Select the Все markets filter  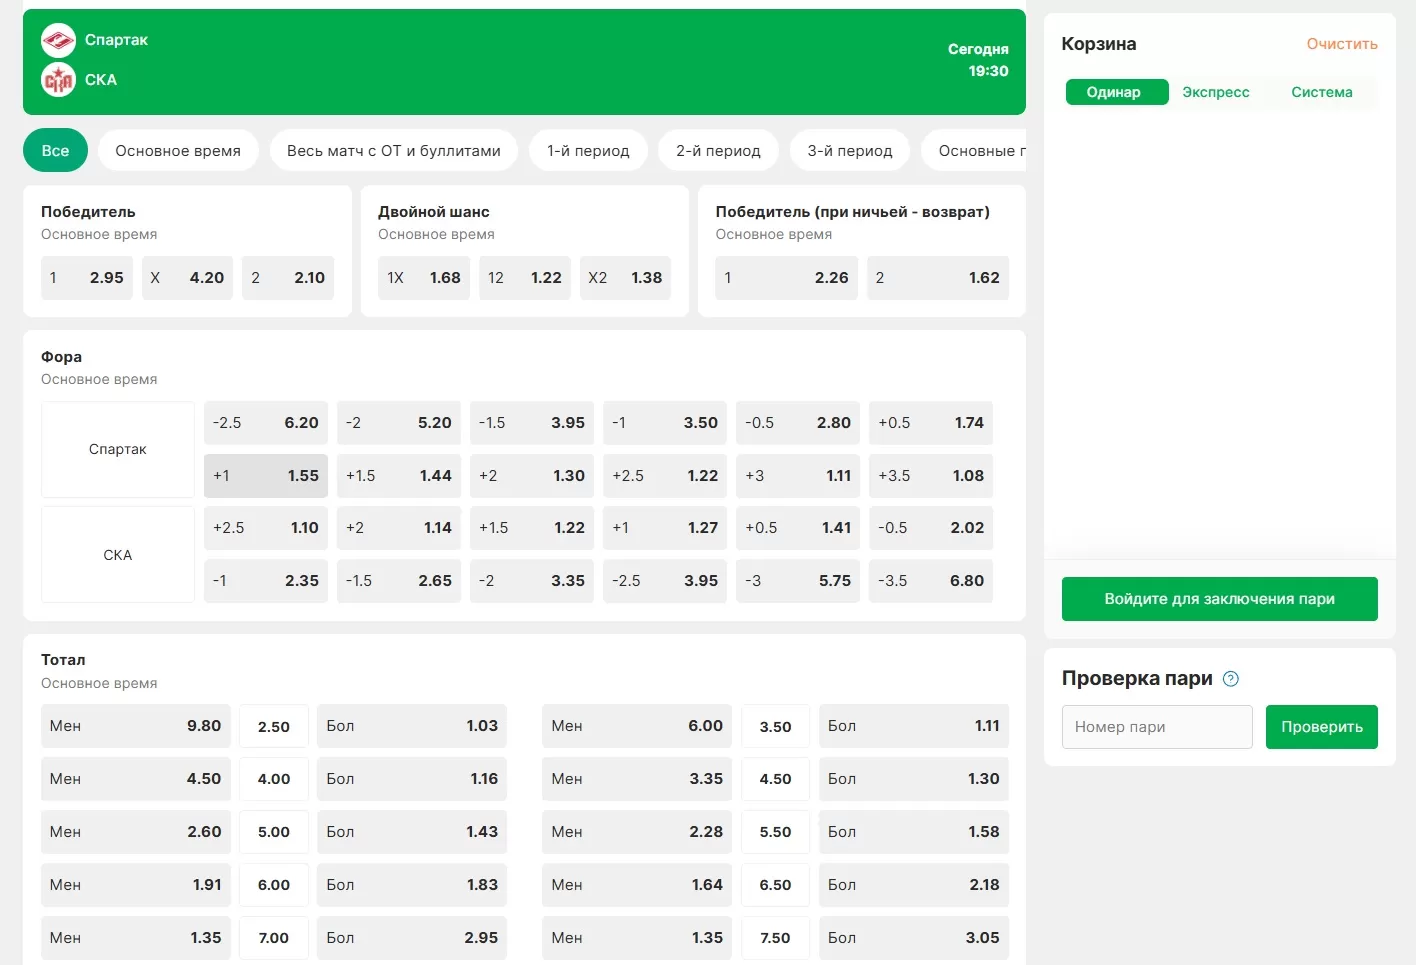coord(55,151)
